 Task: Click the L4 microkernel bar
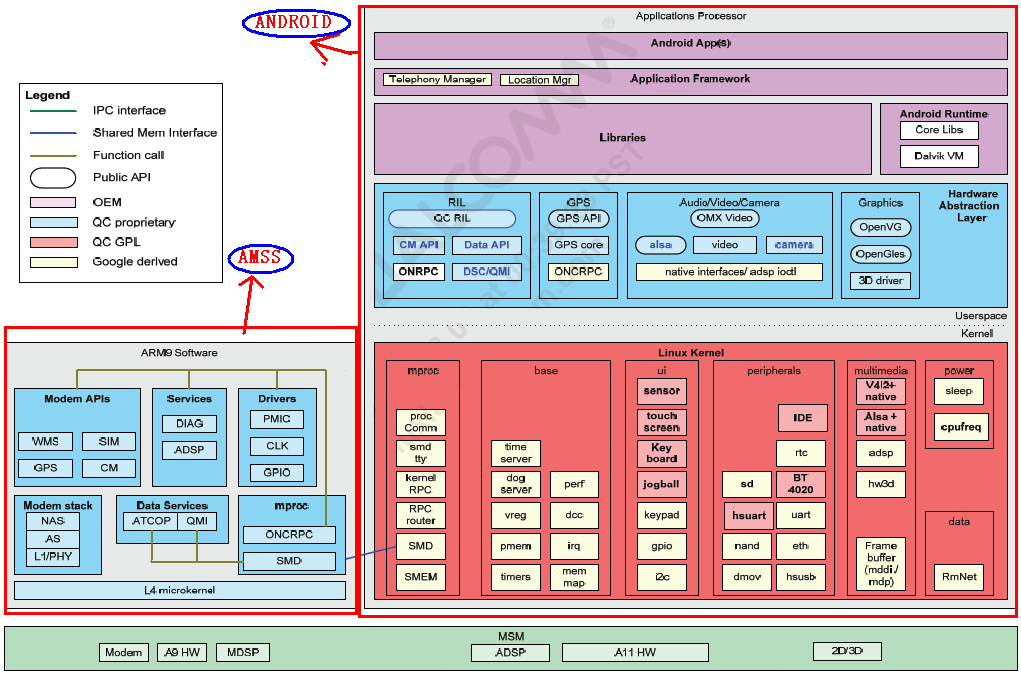tap(180, 590)
